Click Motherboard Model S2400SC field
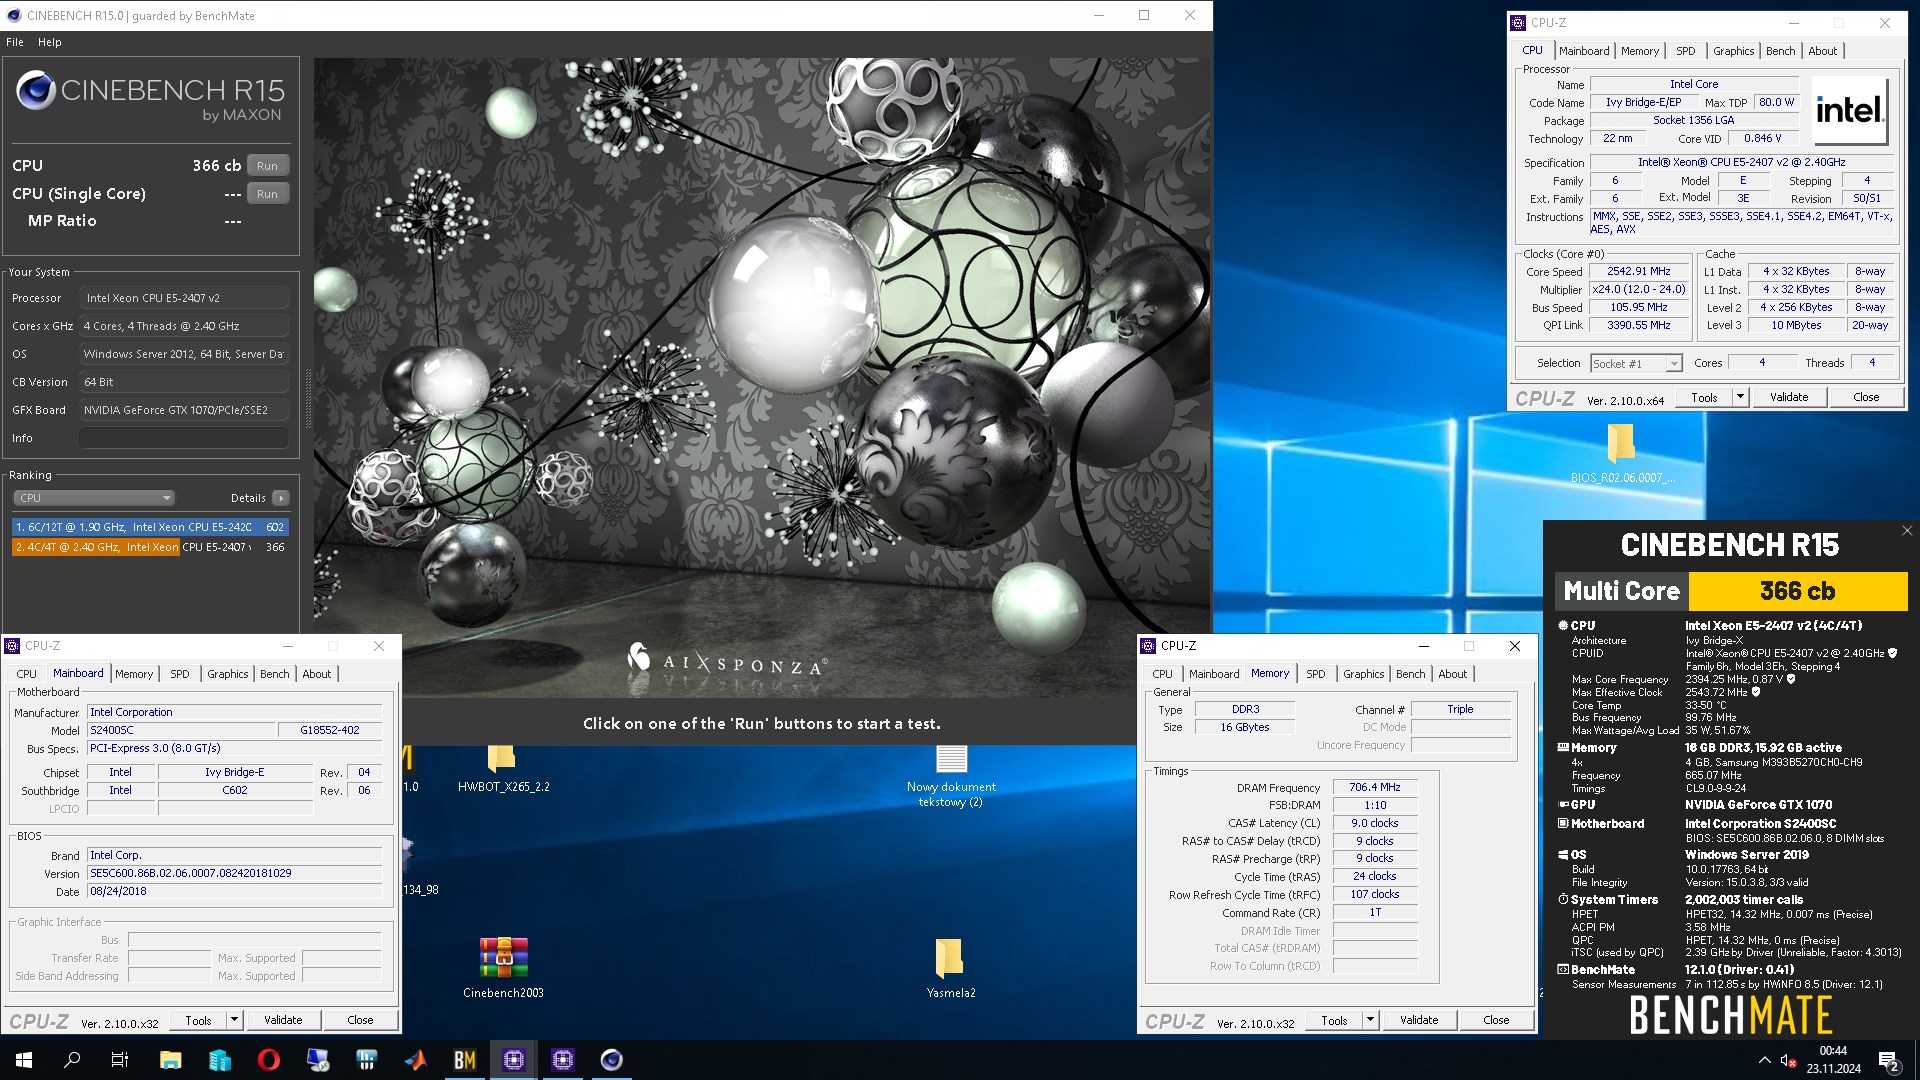Screen dimensions: 1920x1080 [x=180, y=730]
